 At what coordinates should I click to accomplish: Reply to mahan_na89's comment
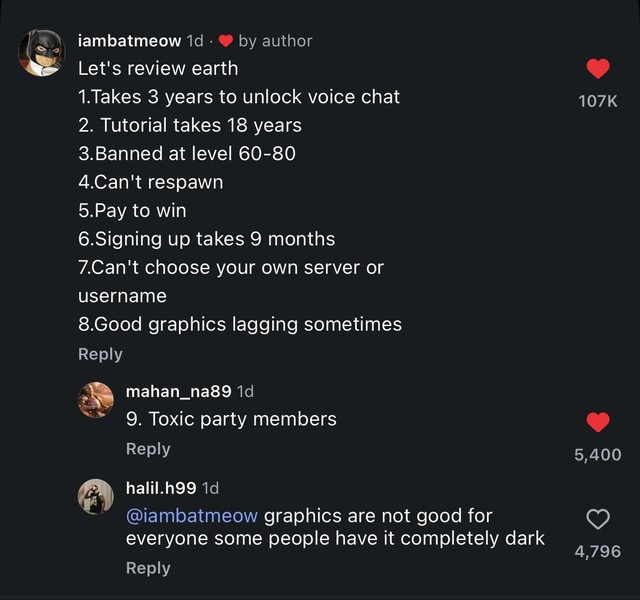tap(148, 449)
